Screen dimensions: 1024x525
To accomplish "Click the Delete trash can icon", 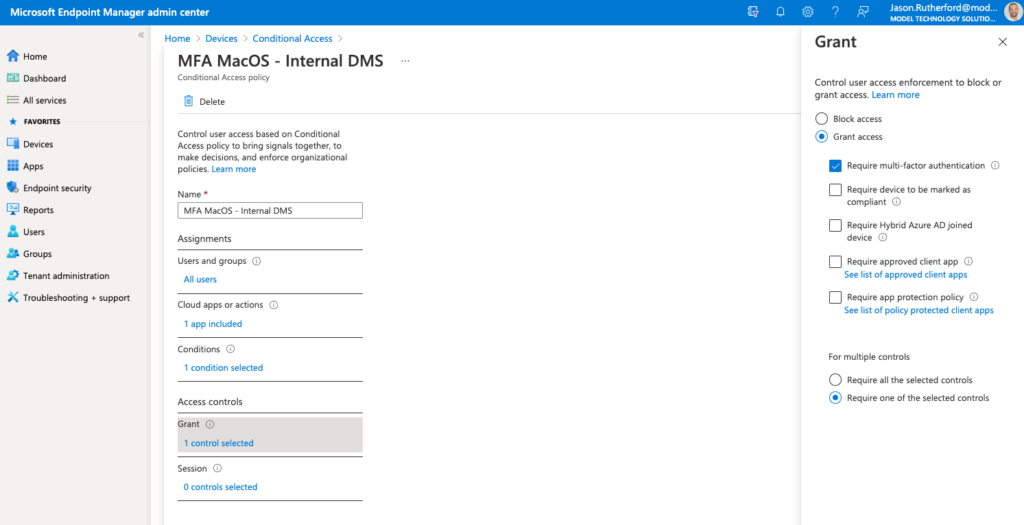I will click(188, 101).
